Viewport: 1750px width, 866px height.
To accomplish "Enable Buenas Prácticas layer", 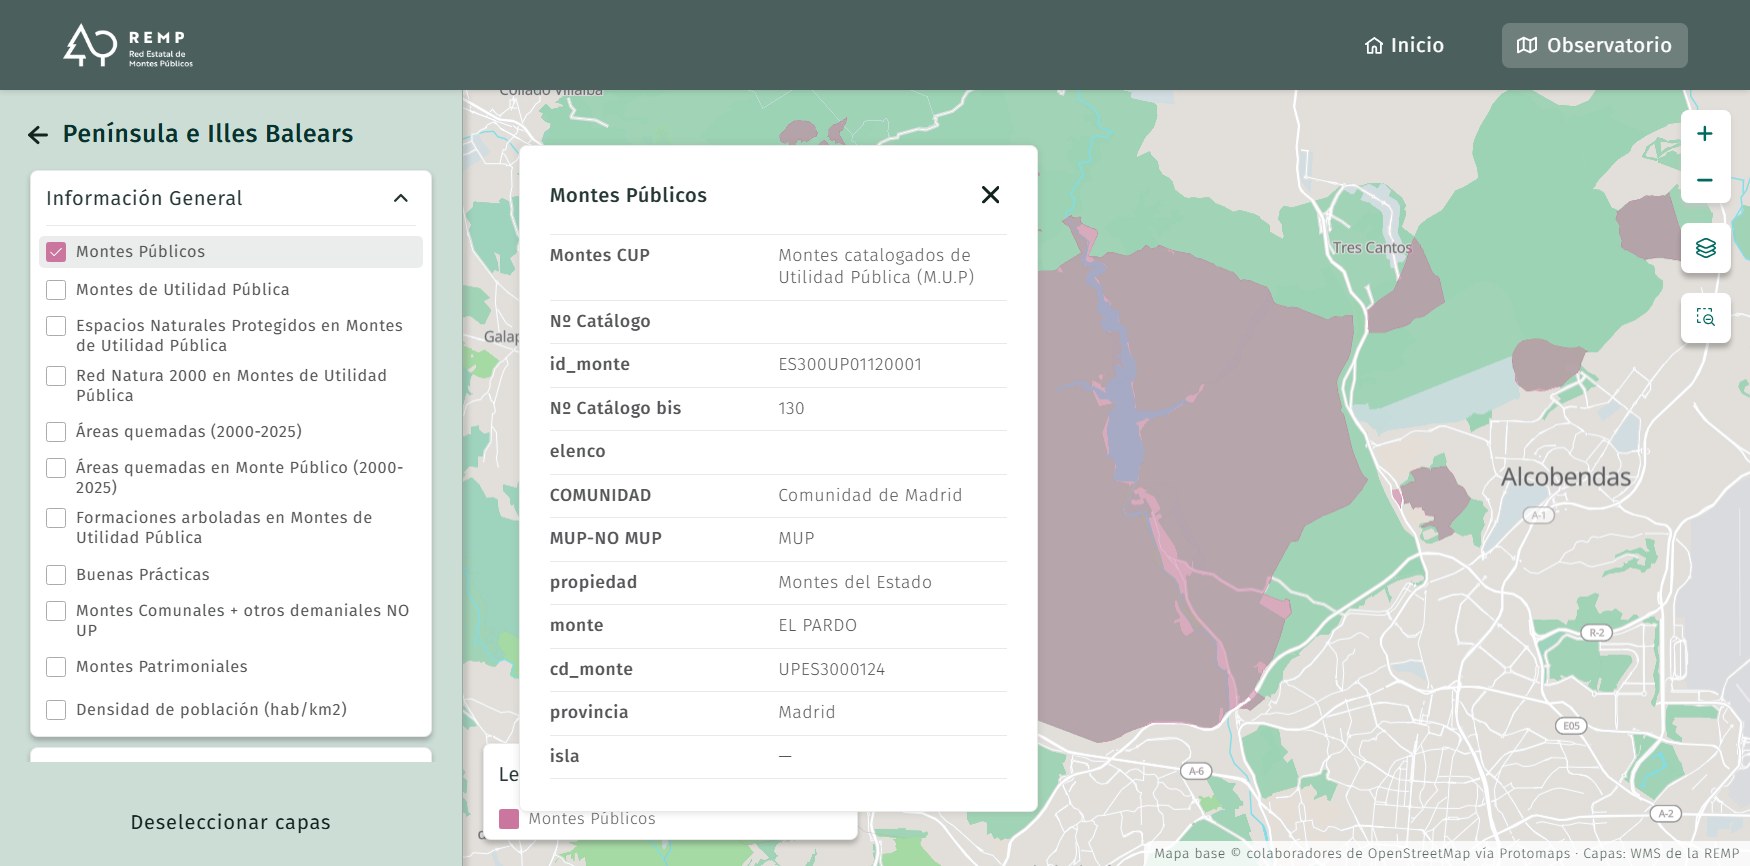I will point(56,575).
